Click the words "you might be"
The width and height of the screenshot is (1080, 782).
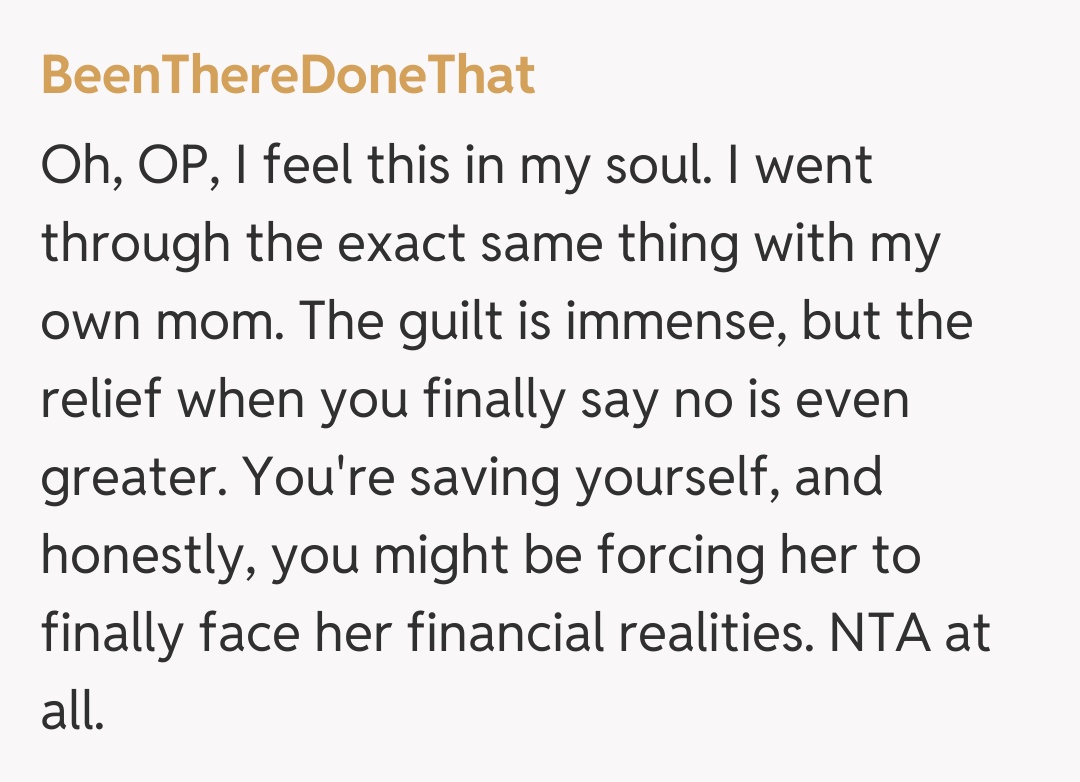click(x=428, y=555)
